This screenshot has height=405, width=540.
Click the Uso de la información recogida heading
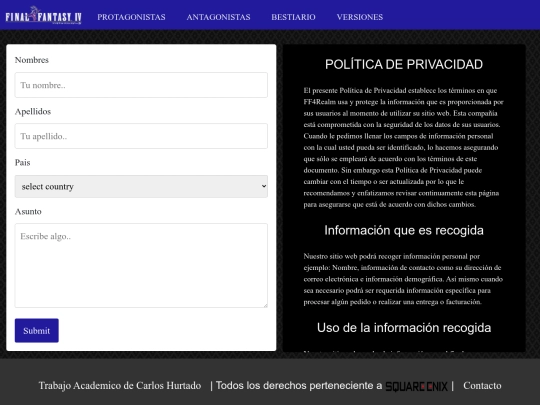point(404,328)
